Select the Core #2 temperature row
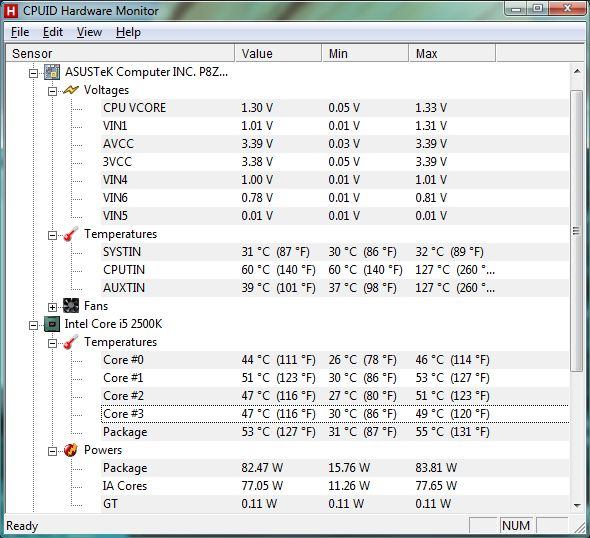This screenshot has width=590, height=538. 335,396
